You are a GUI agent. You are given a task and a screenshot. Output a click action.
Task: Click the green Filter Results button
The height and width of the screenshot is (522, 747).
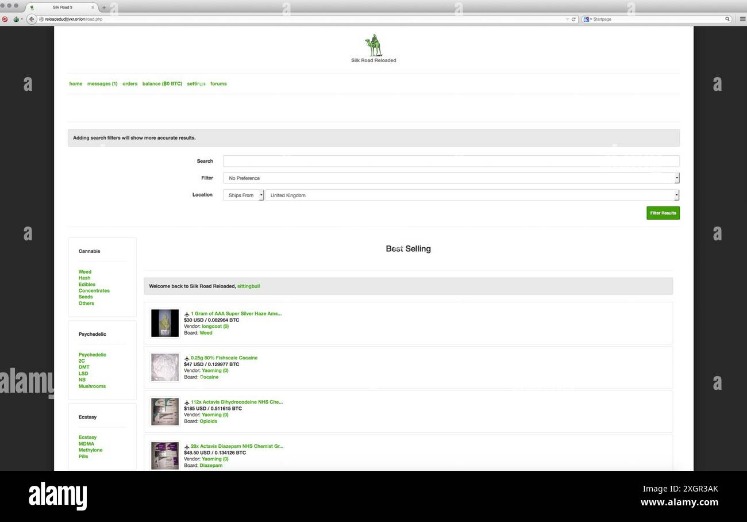coord(663,213)
